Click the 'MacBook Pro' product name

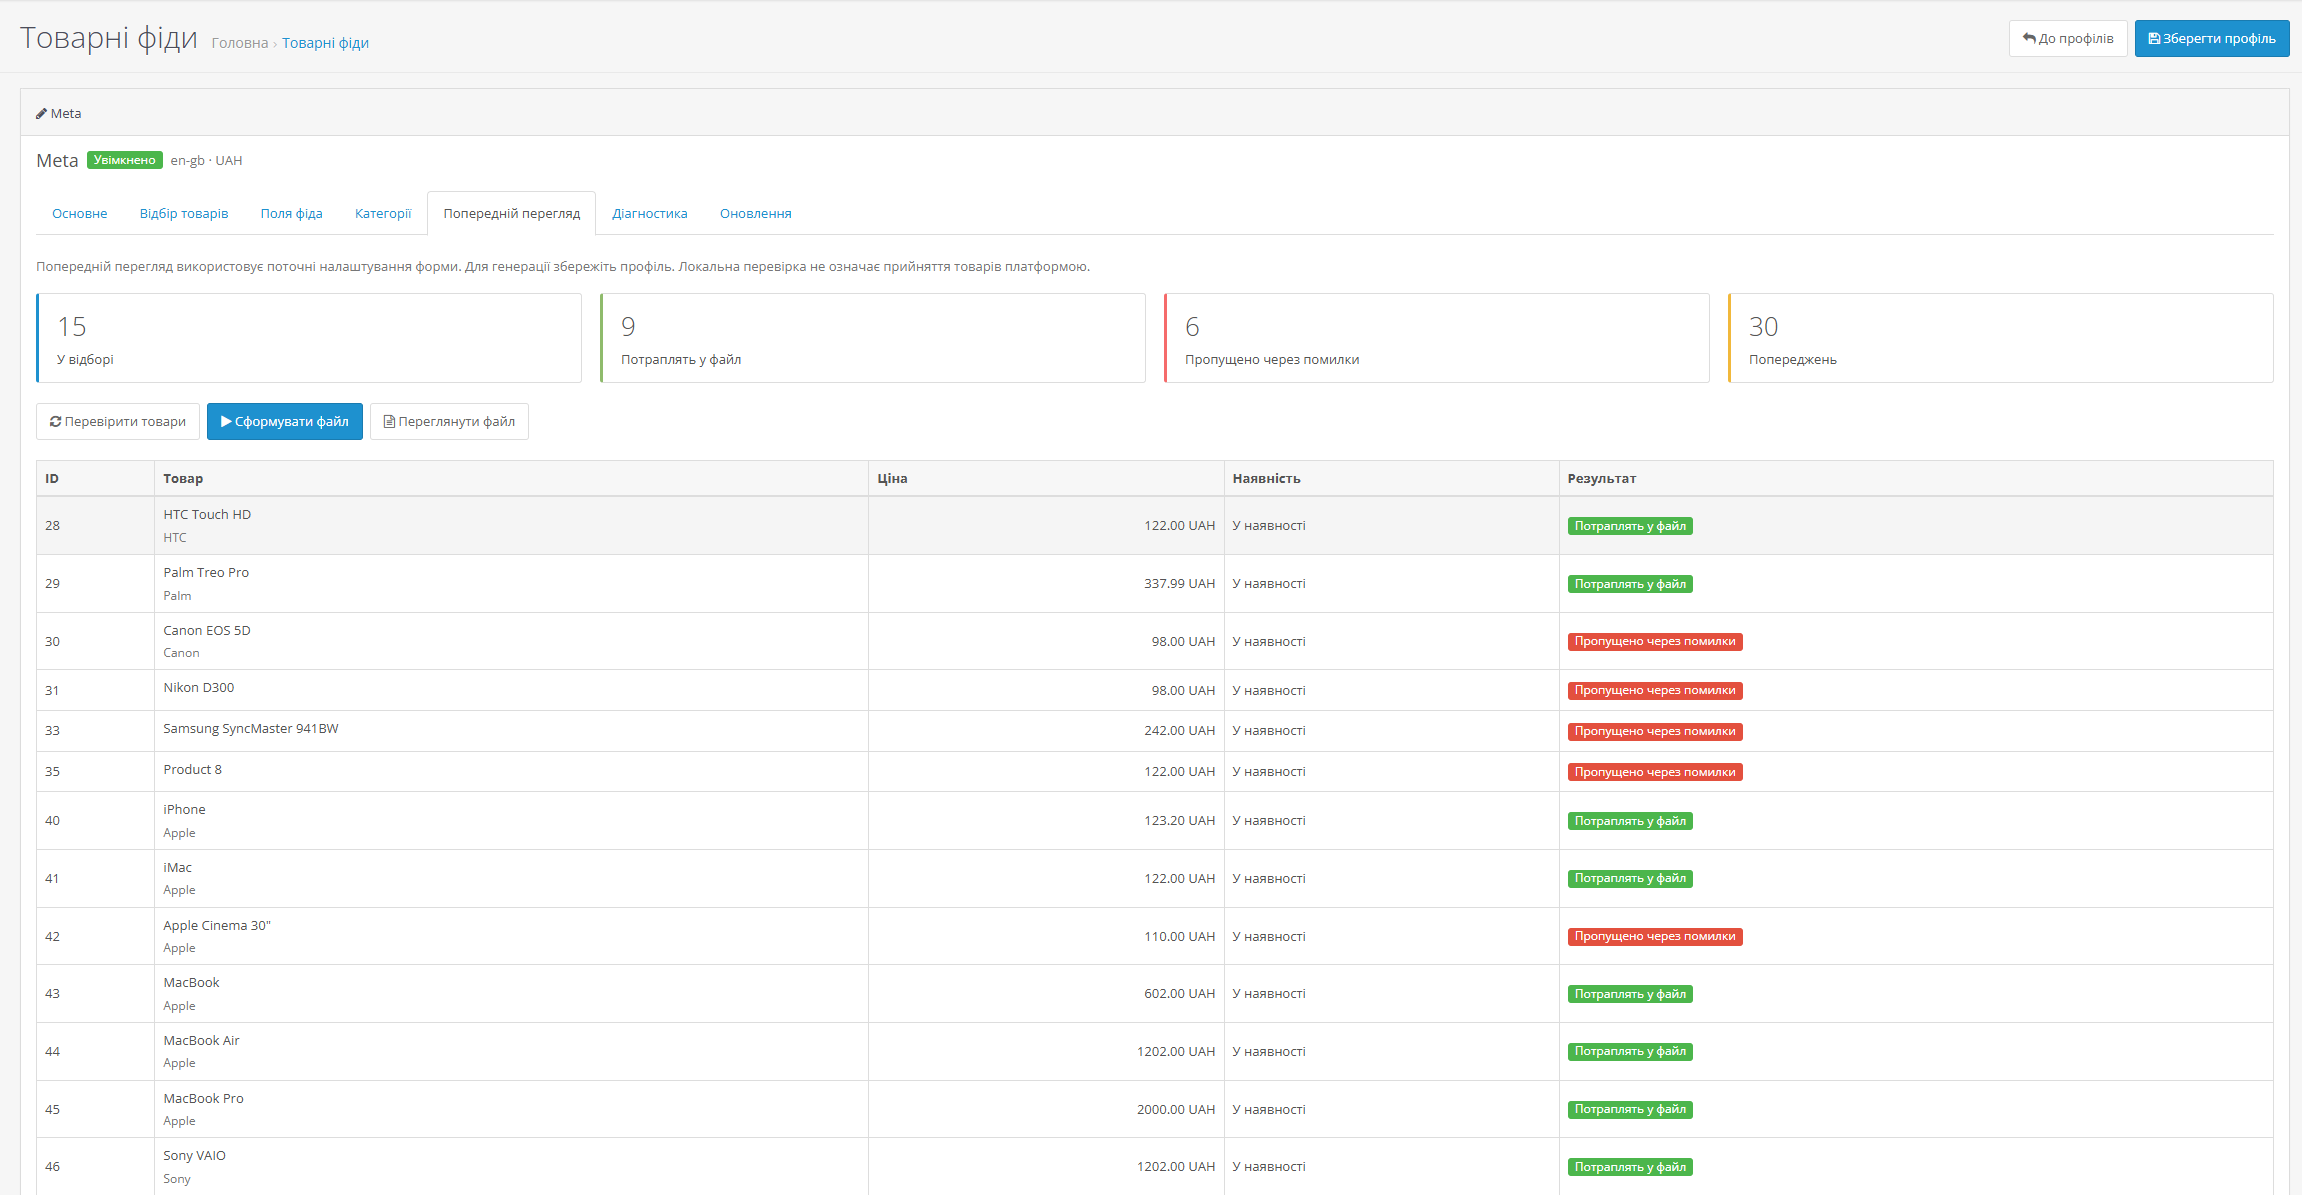[x=203, y=1099]
